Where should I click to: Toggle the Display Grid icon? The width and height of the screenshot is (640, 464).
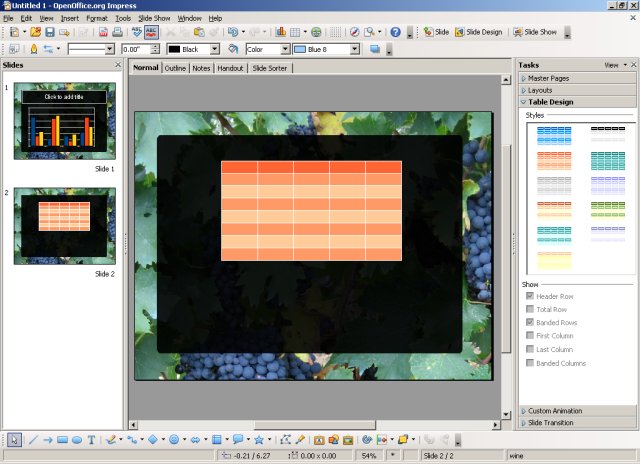click(336, 32)
